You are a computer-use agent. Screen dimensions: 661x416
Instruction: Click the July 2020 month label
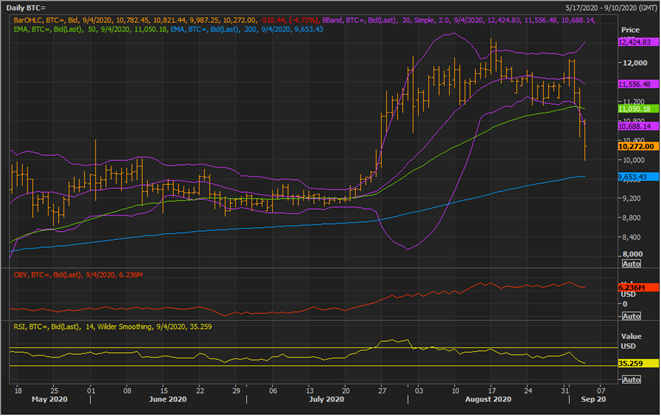pyautogui.click(x=326, y=399)
